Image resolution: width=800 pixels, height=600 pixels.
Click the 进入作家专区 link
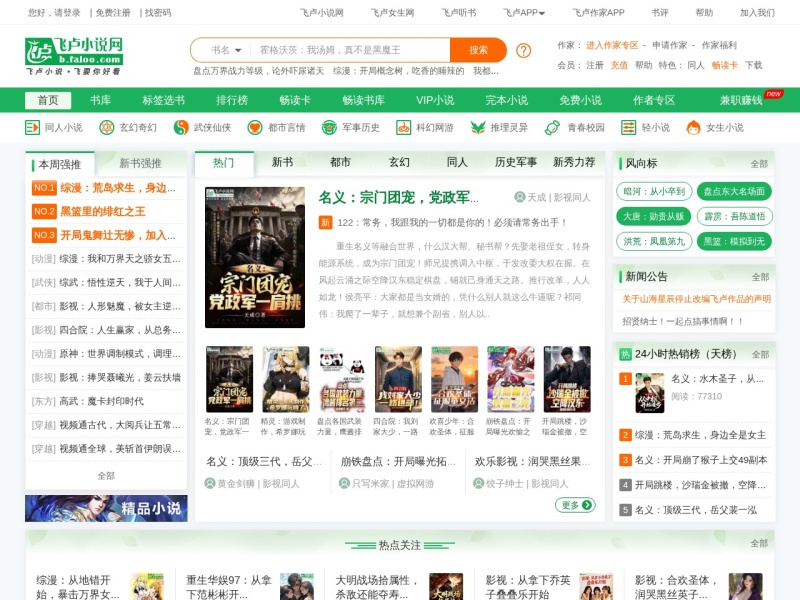pyautogui.click(x=612, y=45)
